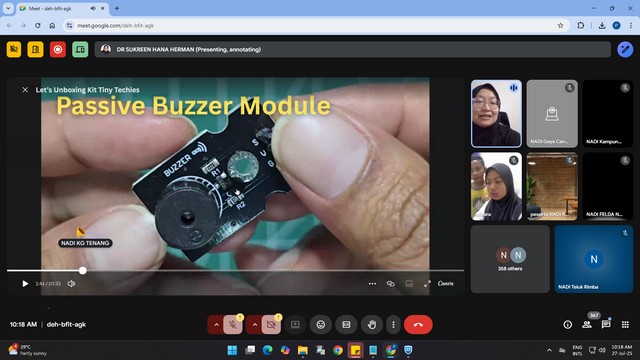Open the activities grid icon

pyautogui.click(x=625, y=324)
